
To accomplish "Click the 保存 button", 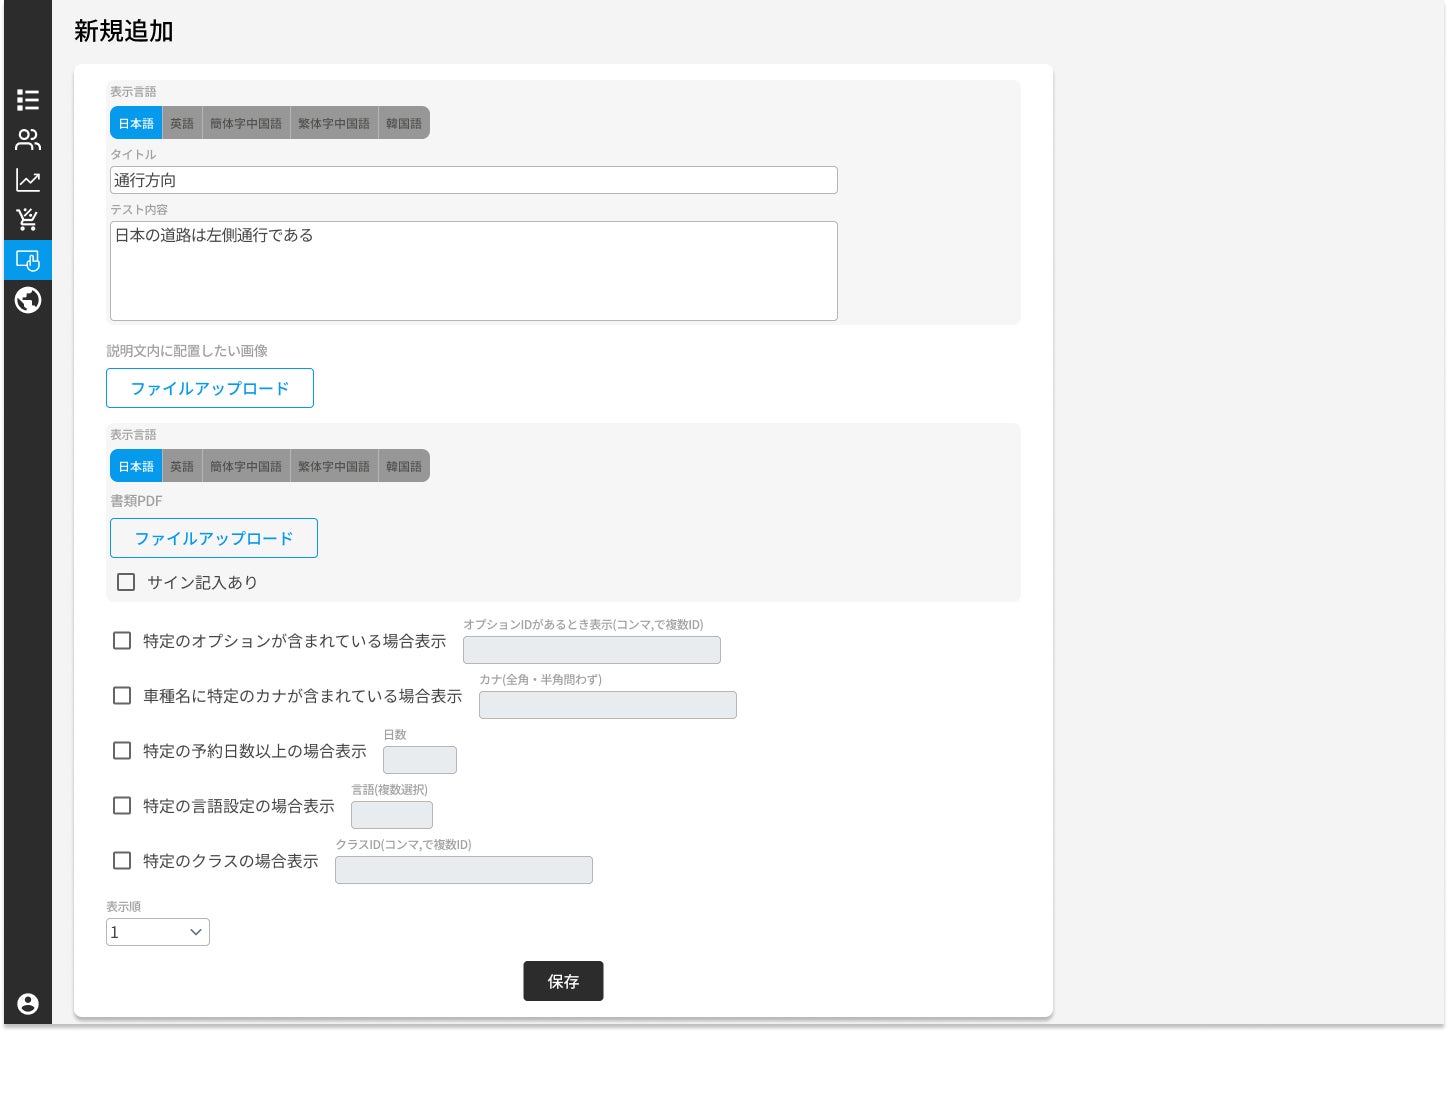I will pyautogui.click(x=563, y=981).
